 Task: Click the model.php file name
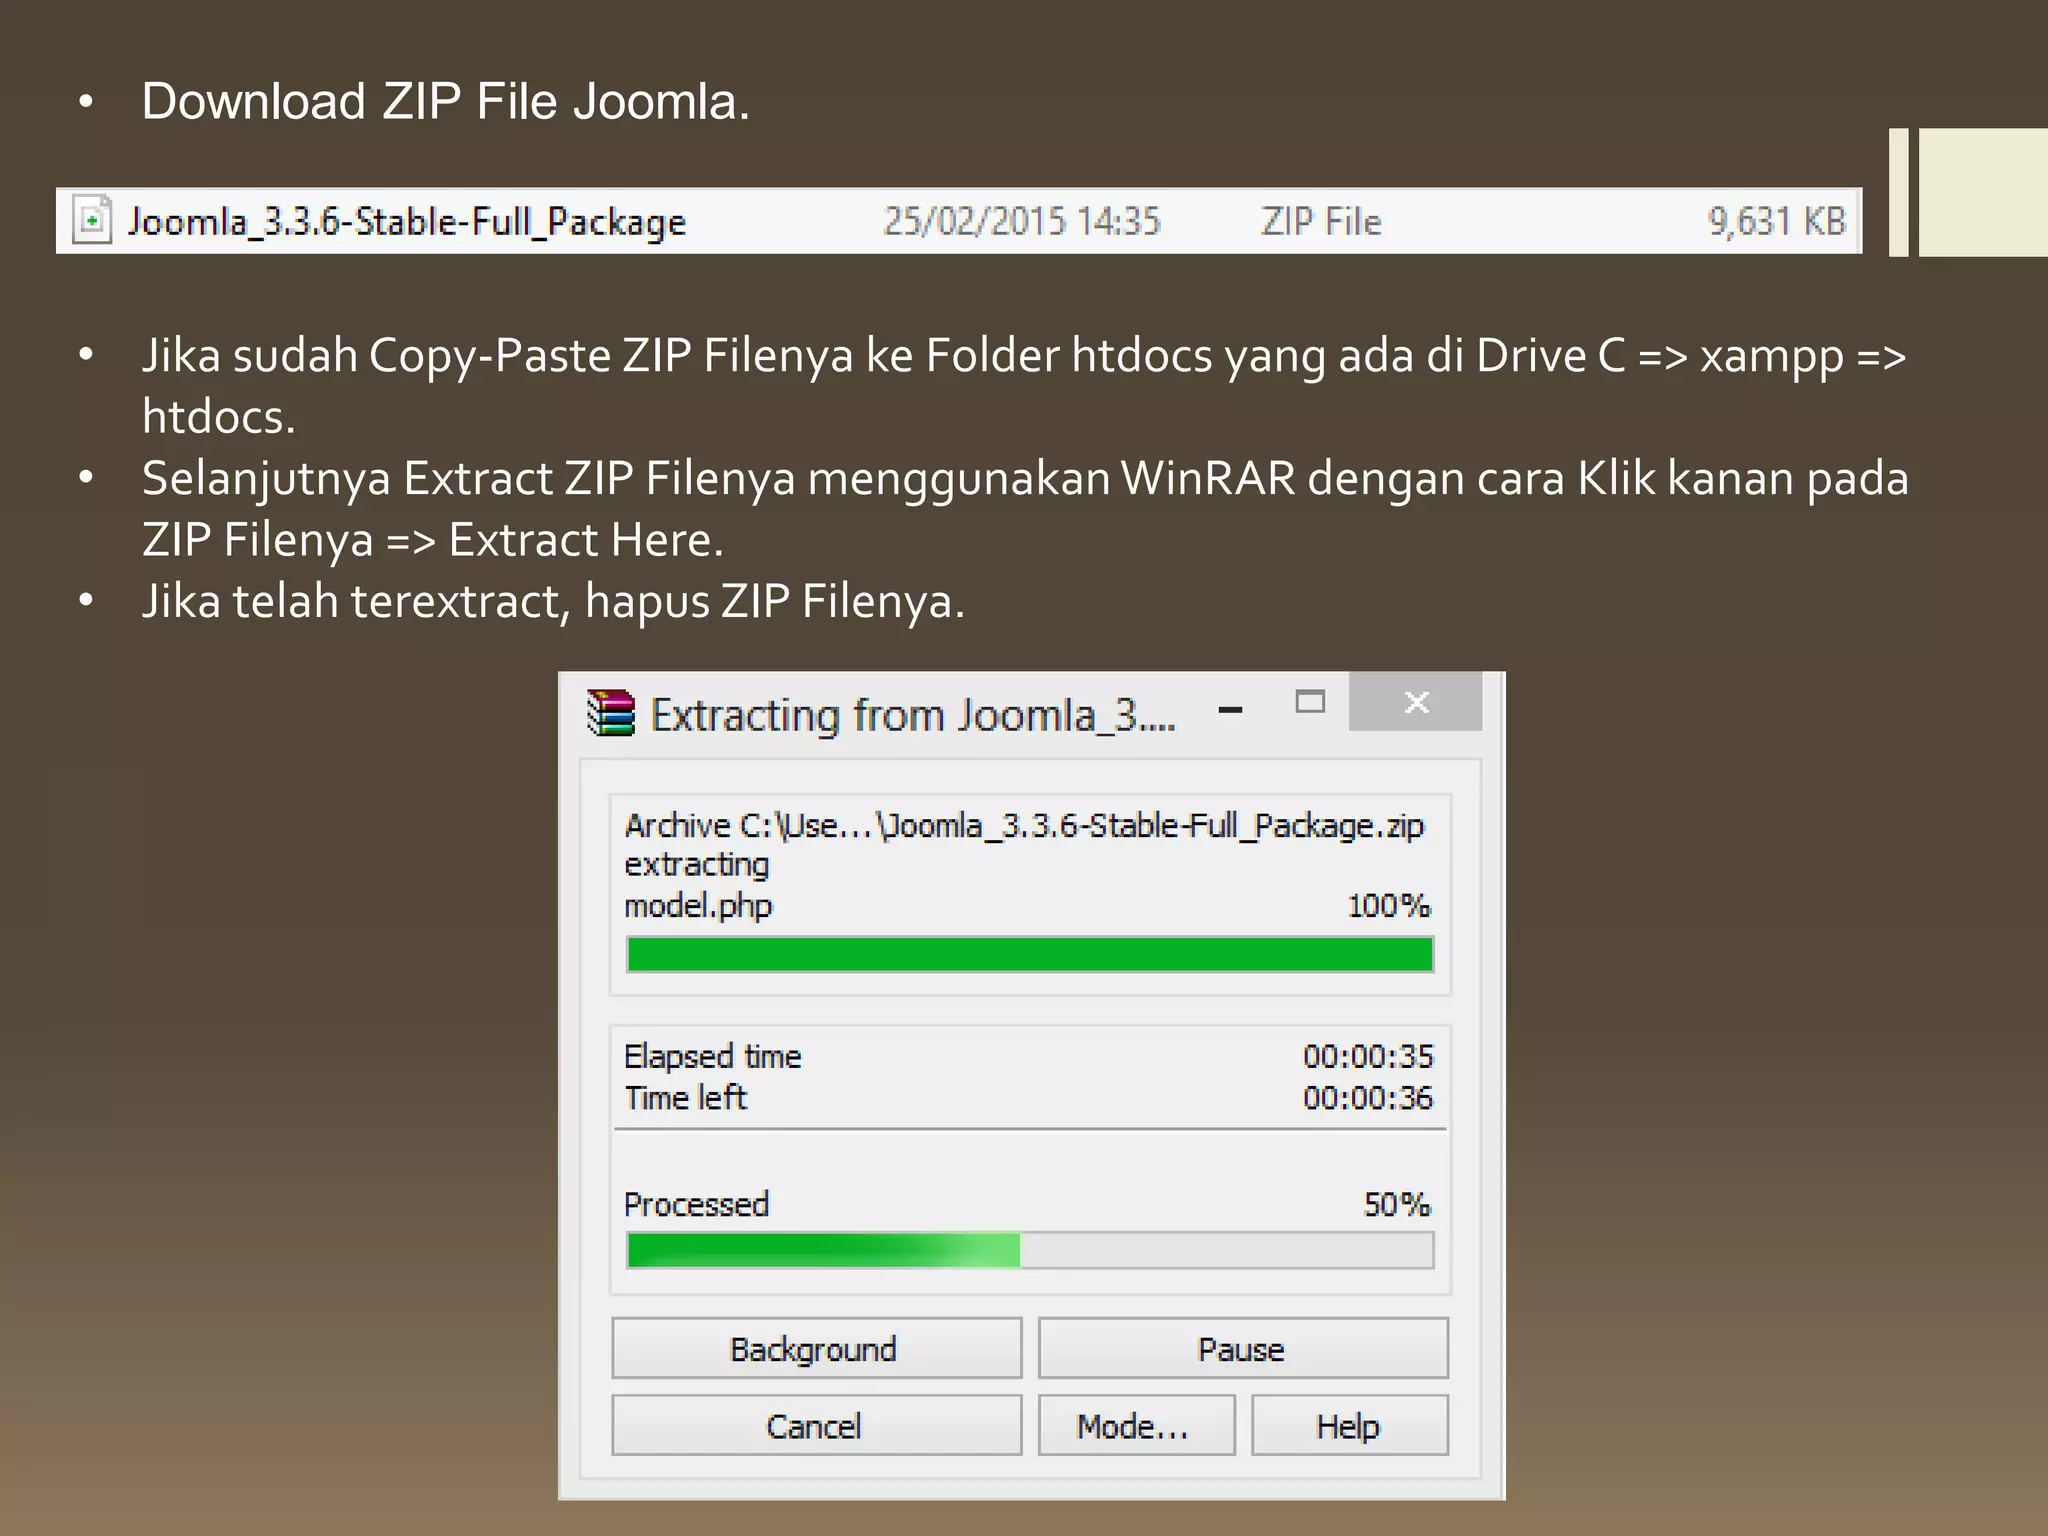[698, 906]
